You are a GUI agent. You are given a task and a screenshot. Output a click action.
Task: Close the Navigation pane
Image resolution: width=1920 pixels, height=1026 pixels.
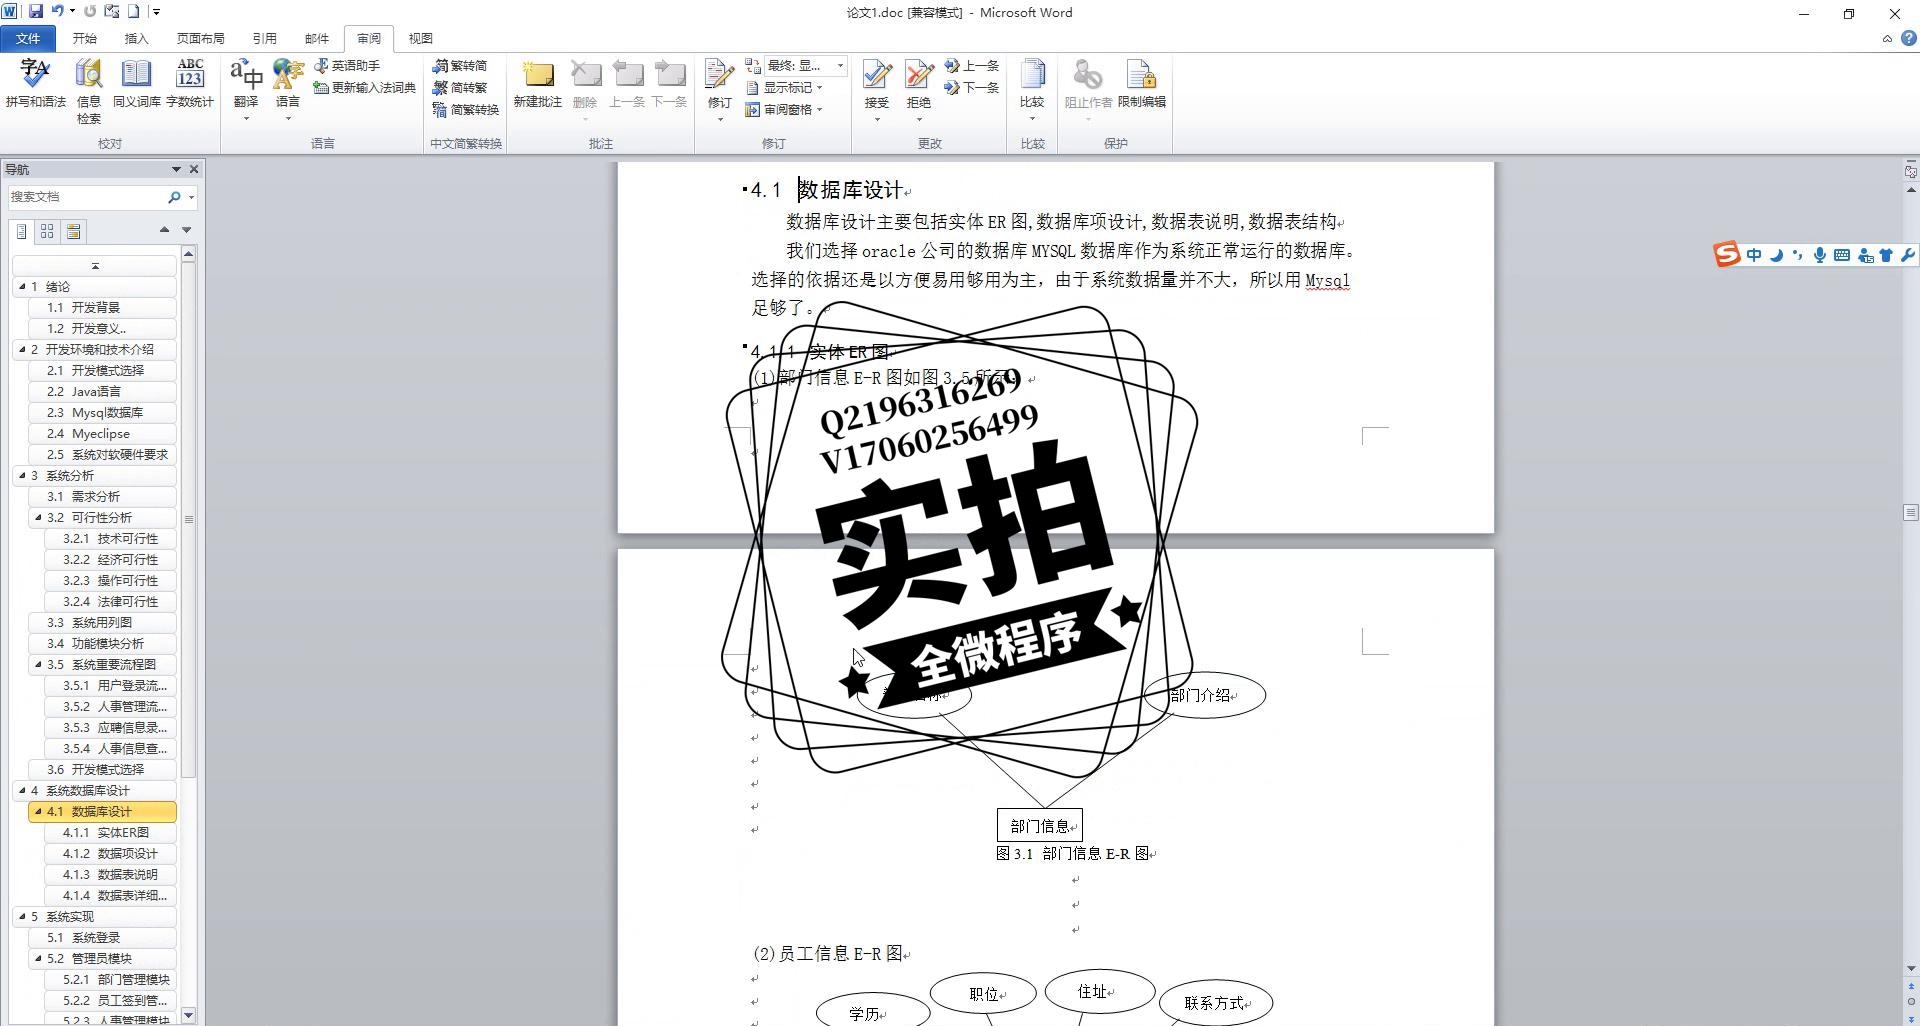(194, 169)
